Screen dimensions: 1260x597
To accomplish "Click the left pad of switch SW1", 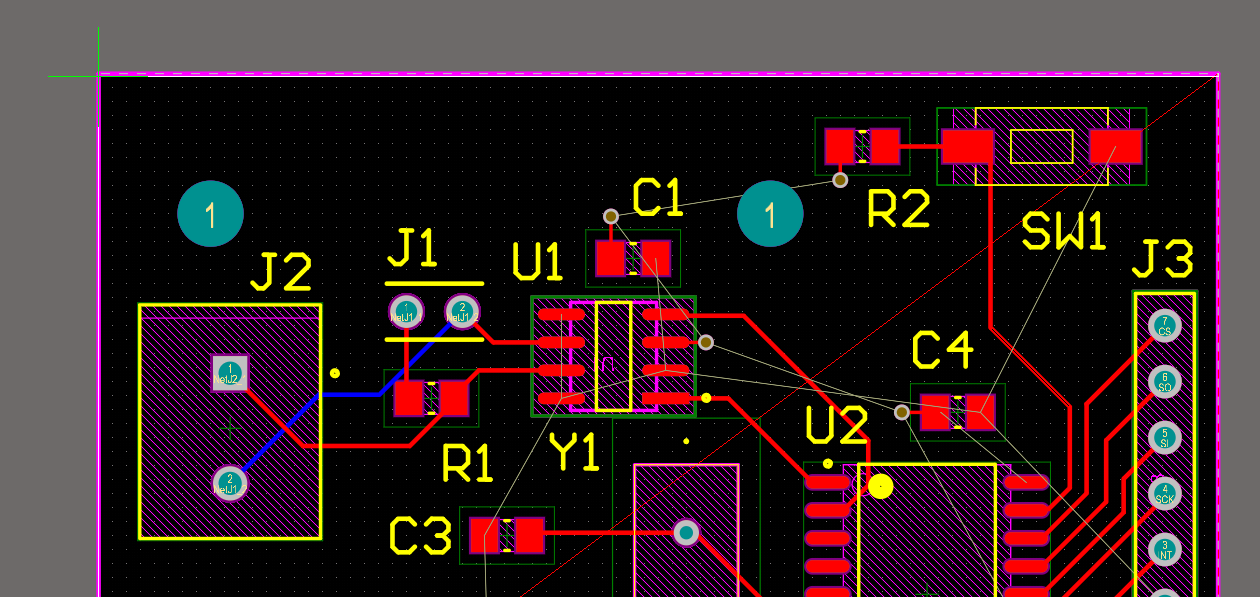I will 968,147.
